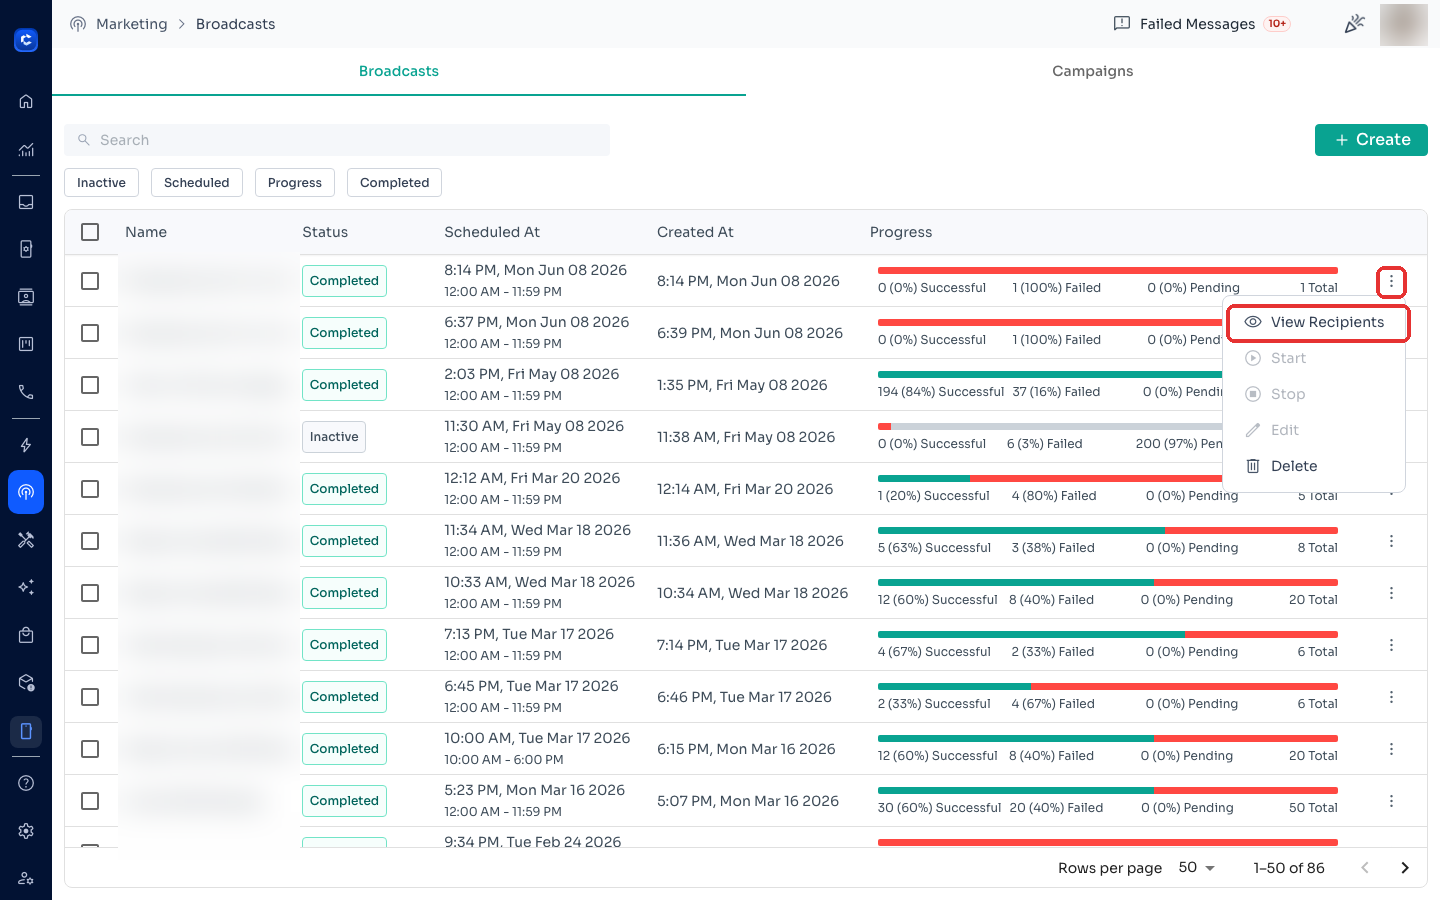Check the row scheduled 2:03 PM, Fri May 08 2026

tap(90, 385)
